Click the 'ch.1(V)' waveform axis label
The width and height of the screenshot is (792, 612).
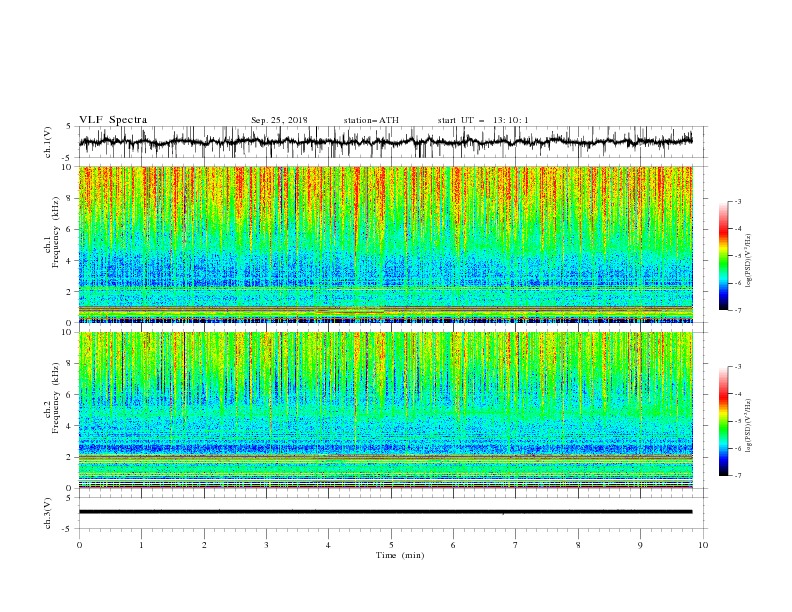[48, 142]
